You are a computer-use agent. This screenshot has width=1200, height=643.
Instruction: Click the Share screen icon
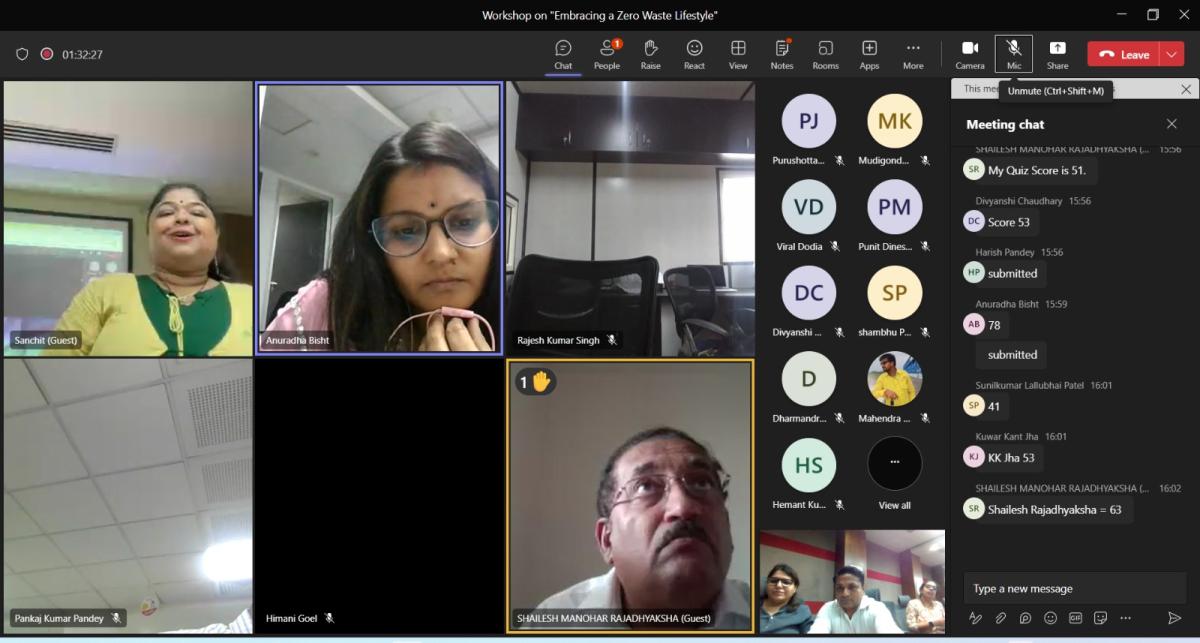pos(1057,54)
